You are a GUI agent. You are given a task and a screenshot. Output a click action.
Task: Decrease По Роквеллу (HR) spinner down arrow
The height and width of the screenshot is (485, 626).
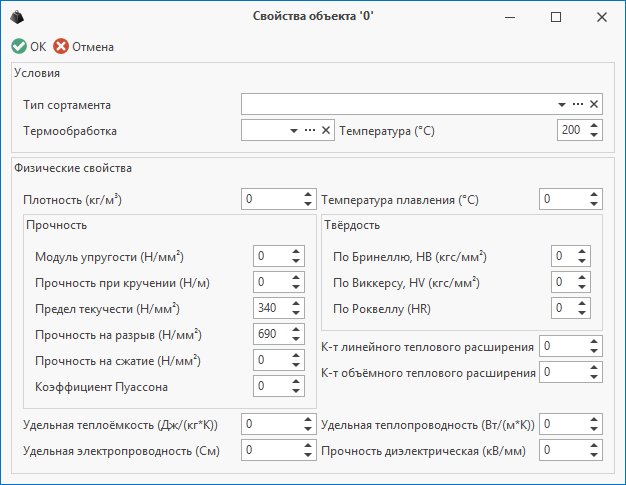coord(582,313)
